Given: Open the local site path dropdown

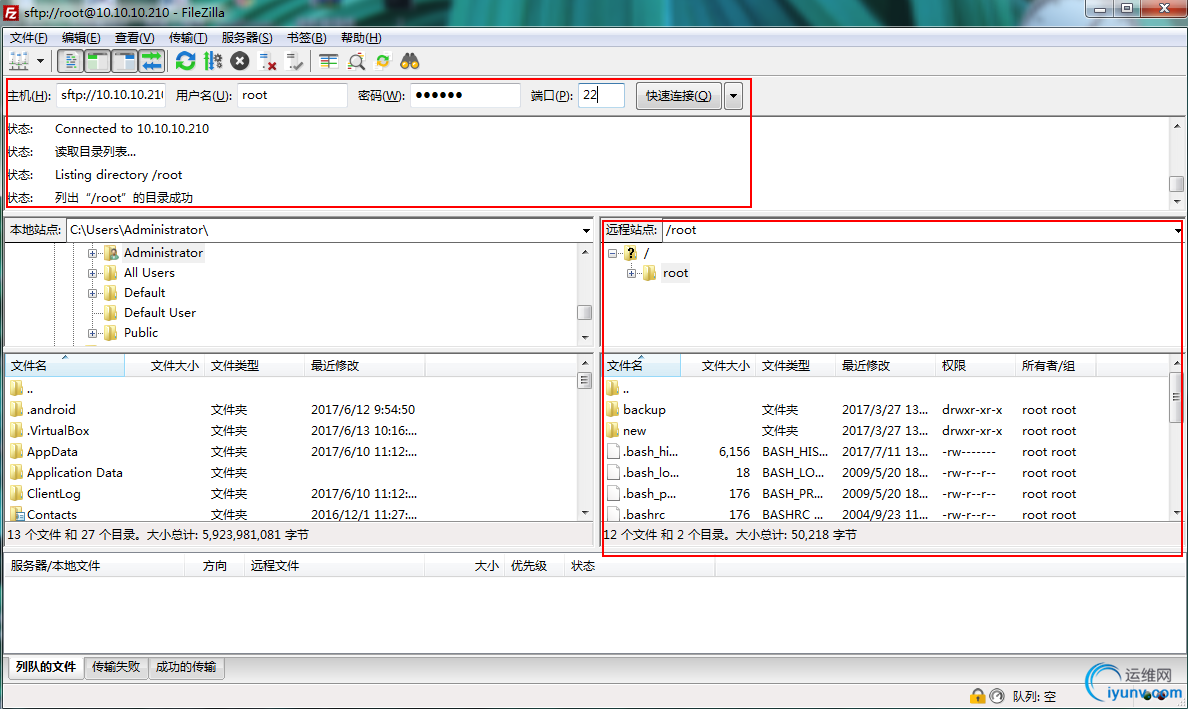Looking at the screenshot, I should coord(586,230).
